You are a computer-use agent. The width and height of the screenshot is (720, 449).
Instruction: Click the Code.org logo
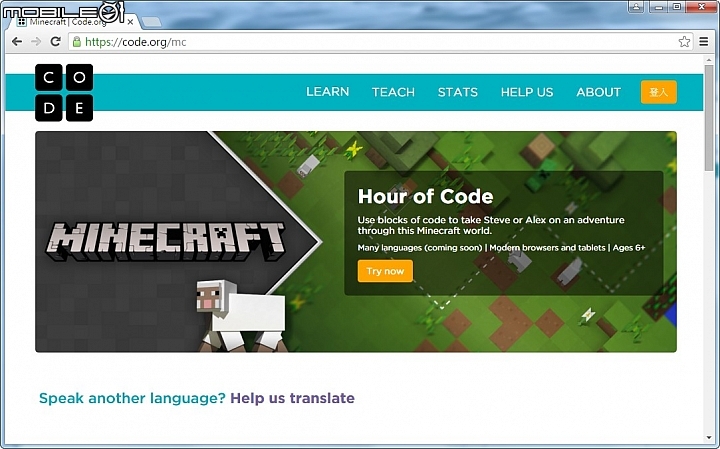click(x=64, y=93)
